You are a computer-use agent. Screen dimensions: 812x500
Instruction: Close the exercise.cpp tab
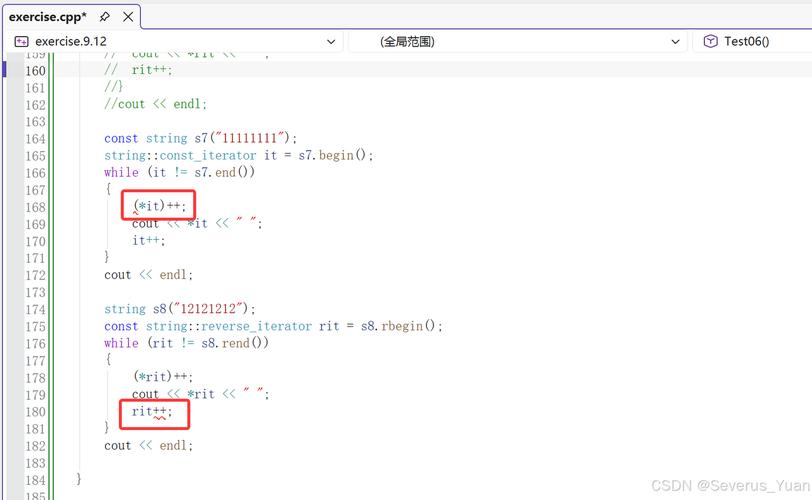coord(128,17)
